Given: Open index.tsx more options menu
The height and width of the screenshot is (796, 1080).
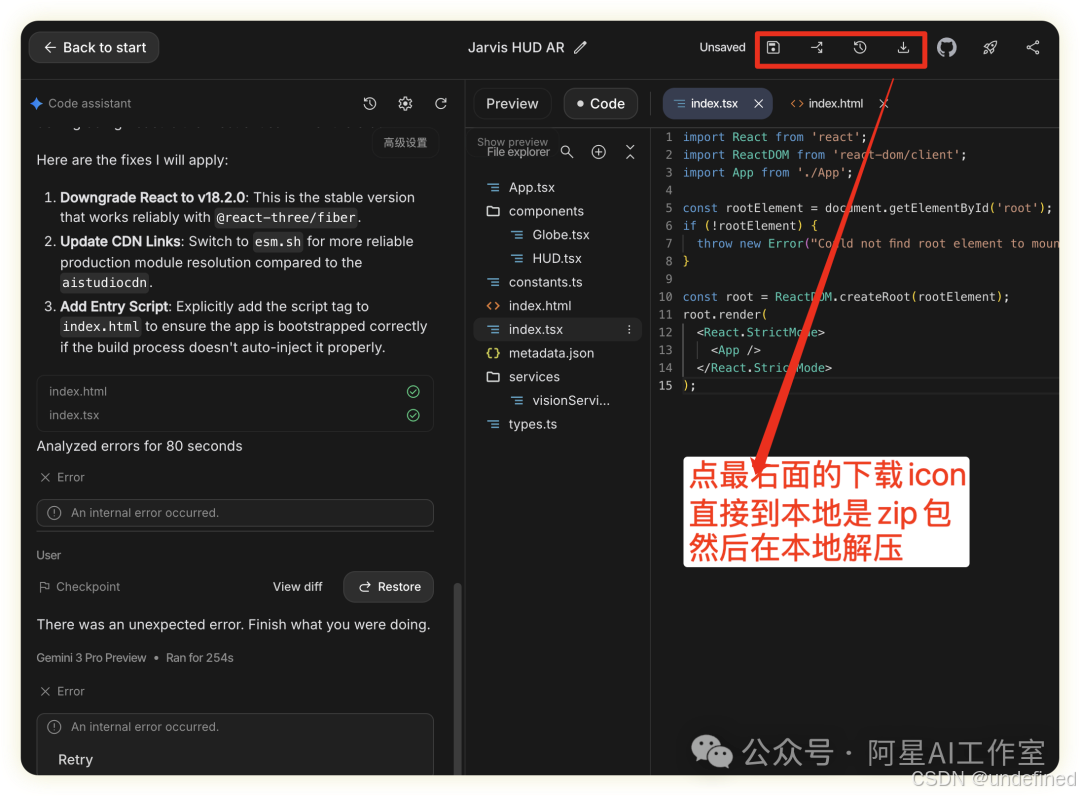Looking at the screenshot, I should point(629,330).
